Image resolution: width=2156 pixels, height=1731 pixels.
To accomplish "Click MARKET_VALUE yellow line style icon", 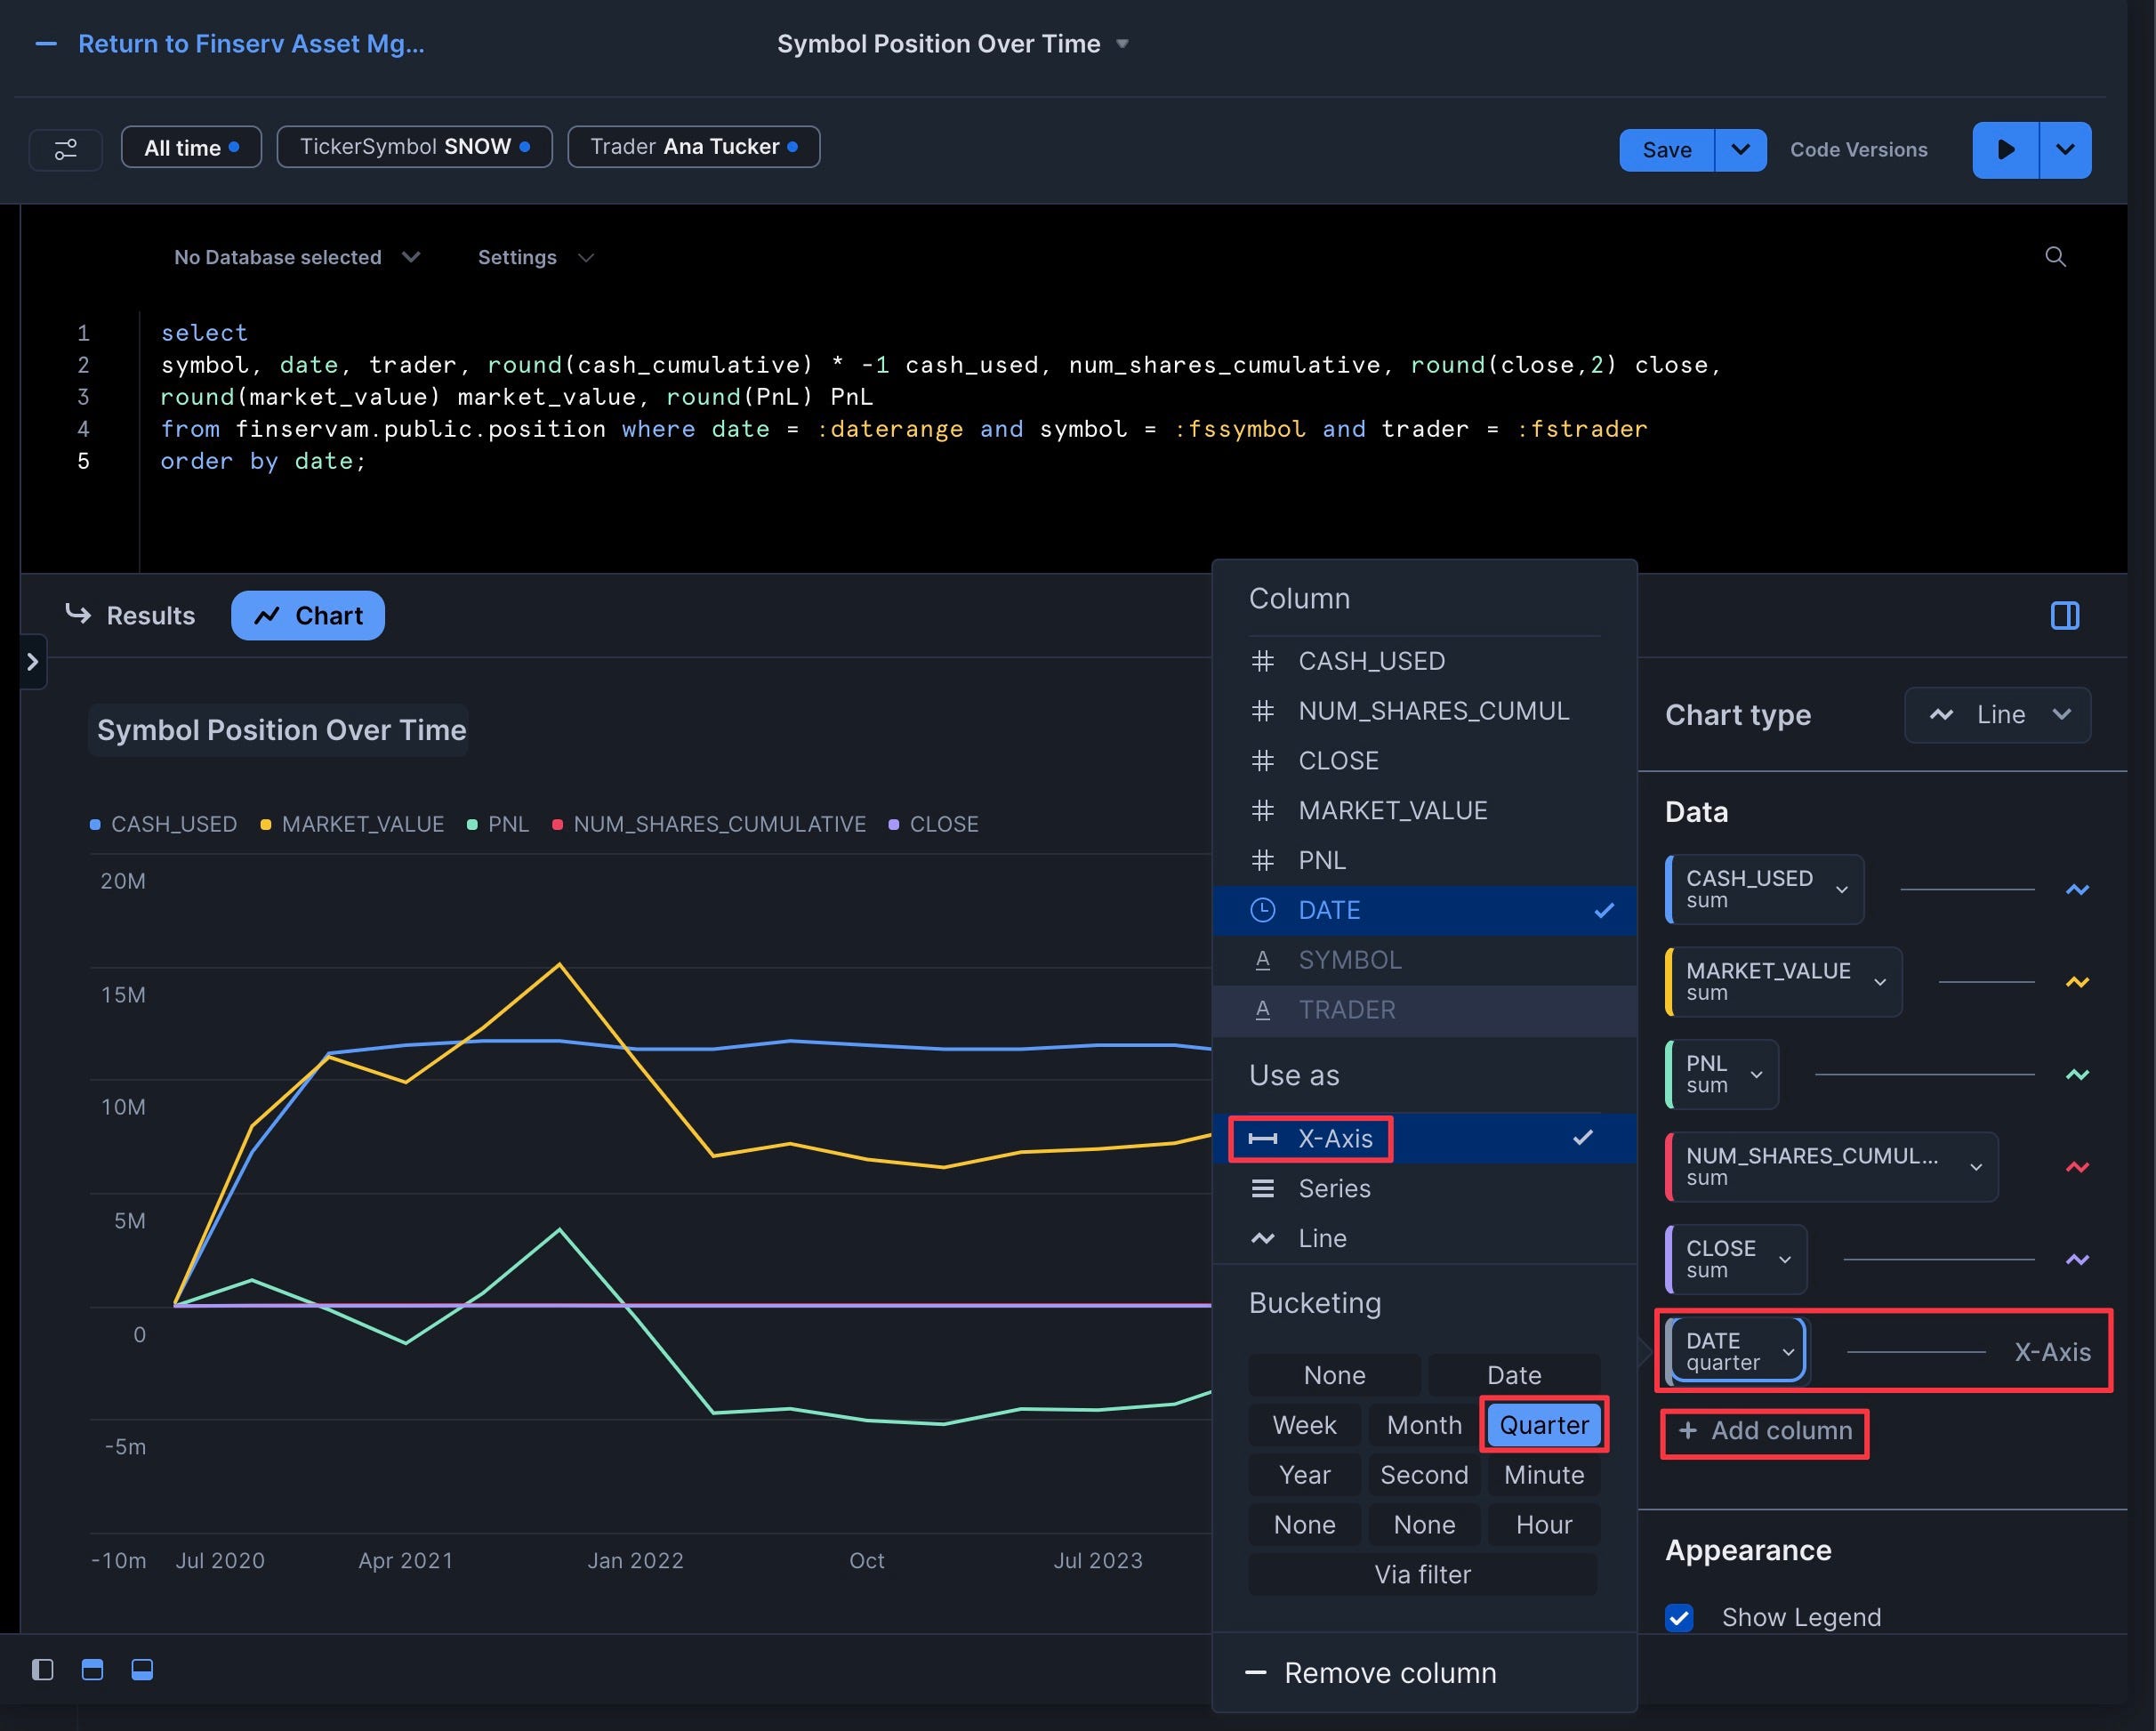I will (2077, 982).
